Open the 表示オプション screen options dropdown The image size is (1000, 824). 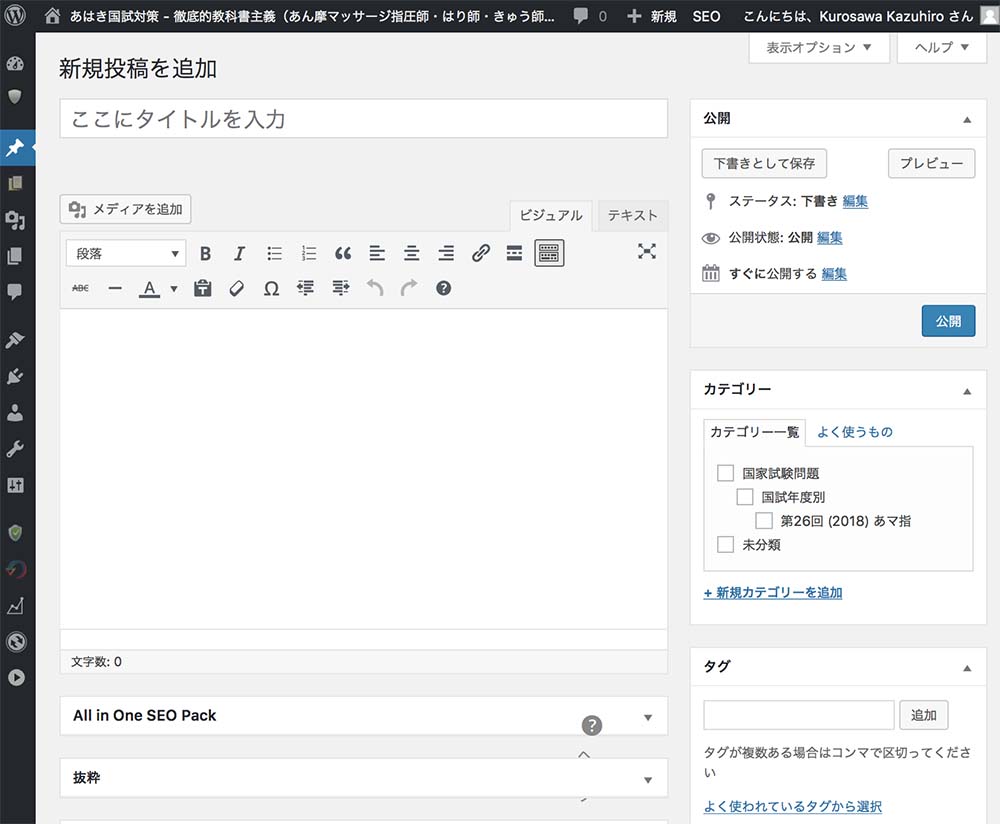tap(819, 47)
